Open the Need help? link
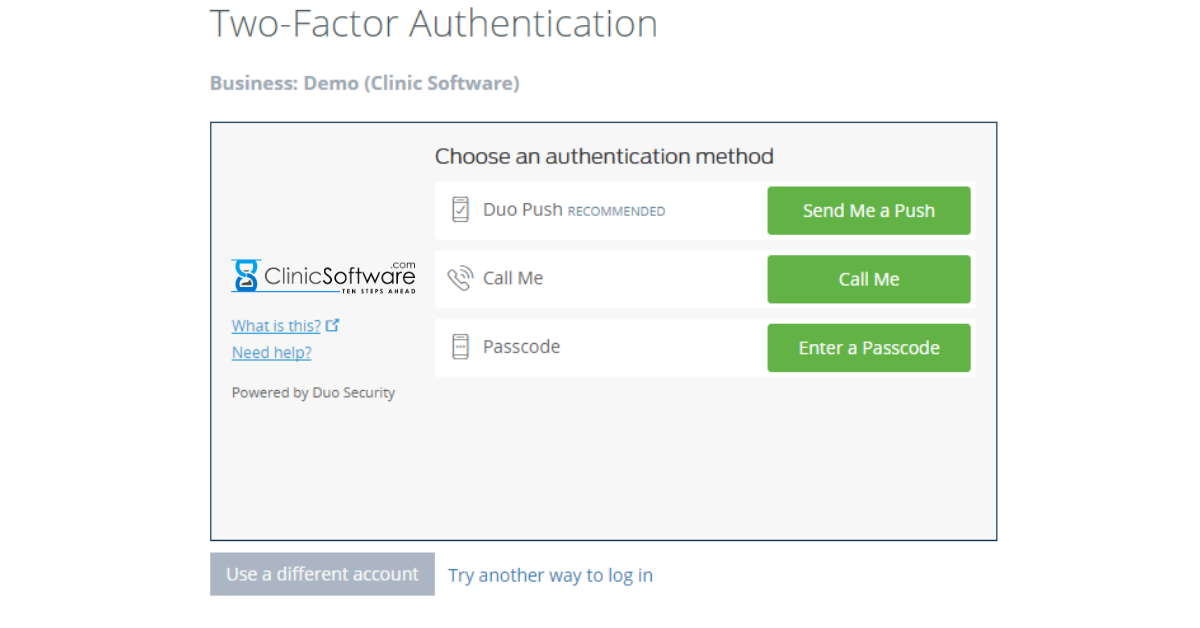This screenshot has width=1200, height=628. (271, 353)
